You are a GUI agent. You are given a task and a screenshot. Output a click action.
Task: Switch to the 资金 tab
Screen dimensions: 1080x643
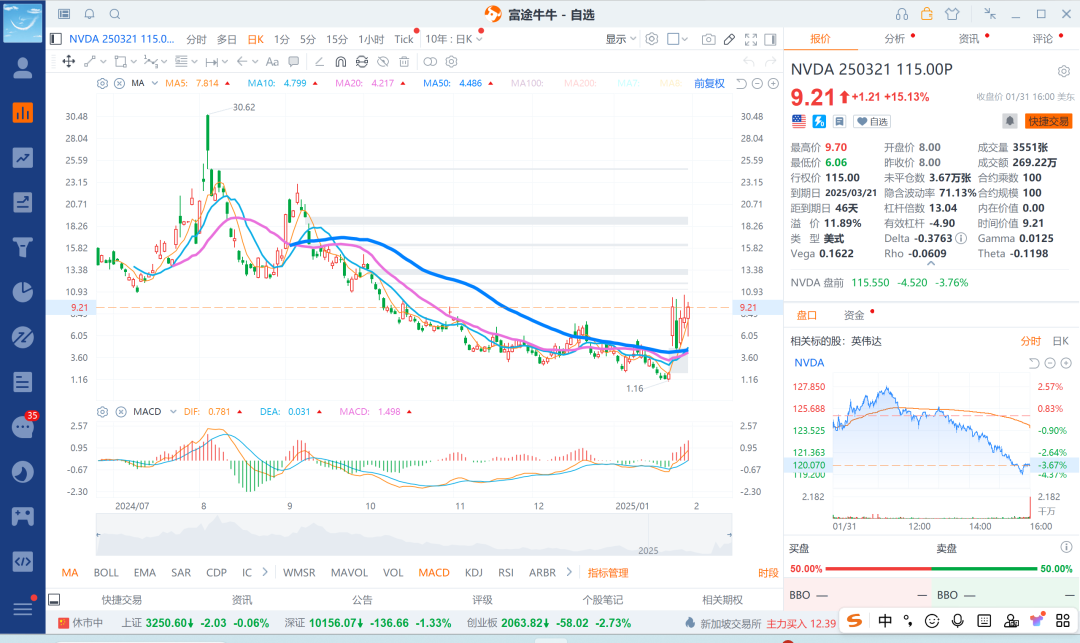[x=854, y=315]
